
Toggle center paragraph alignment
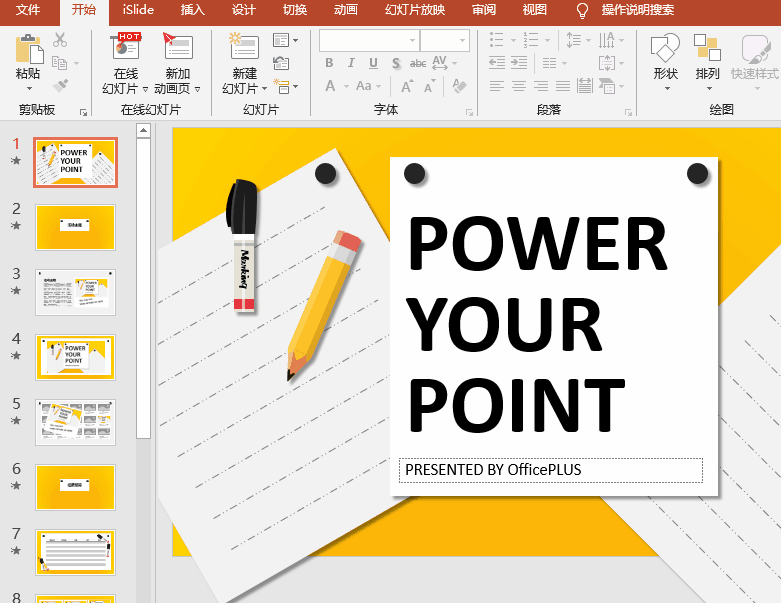click(x=519, y=86)
